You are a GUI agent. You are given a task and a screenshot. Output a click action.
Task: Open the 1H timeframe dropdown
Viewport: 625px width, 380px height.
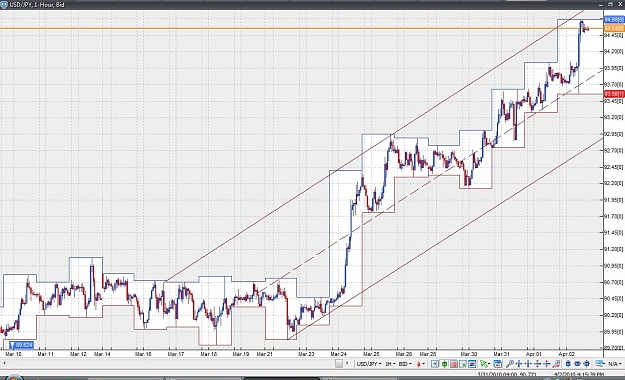coord(390,364)
